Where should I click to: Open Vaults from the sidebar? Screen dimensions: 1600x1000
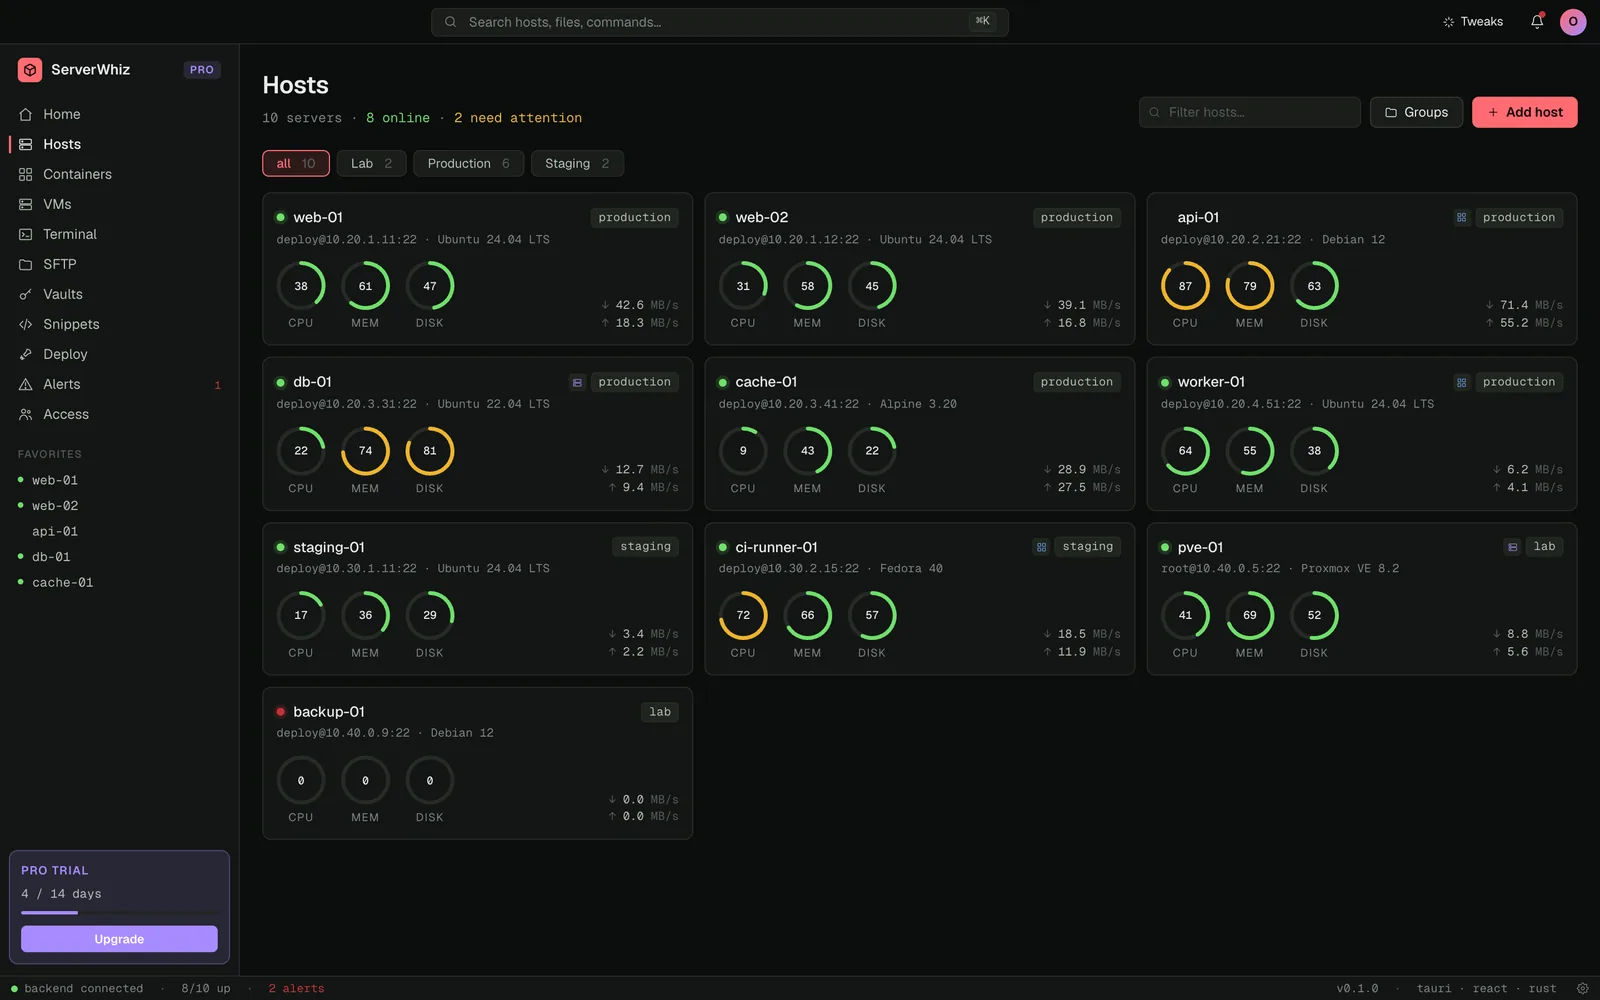[x=119, y=294]
